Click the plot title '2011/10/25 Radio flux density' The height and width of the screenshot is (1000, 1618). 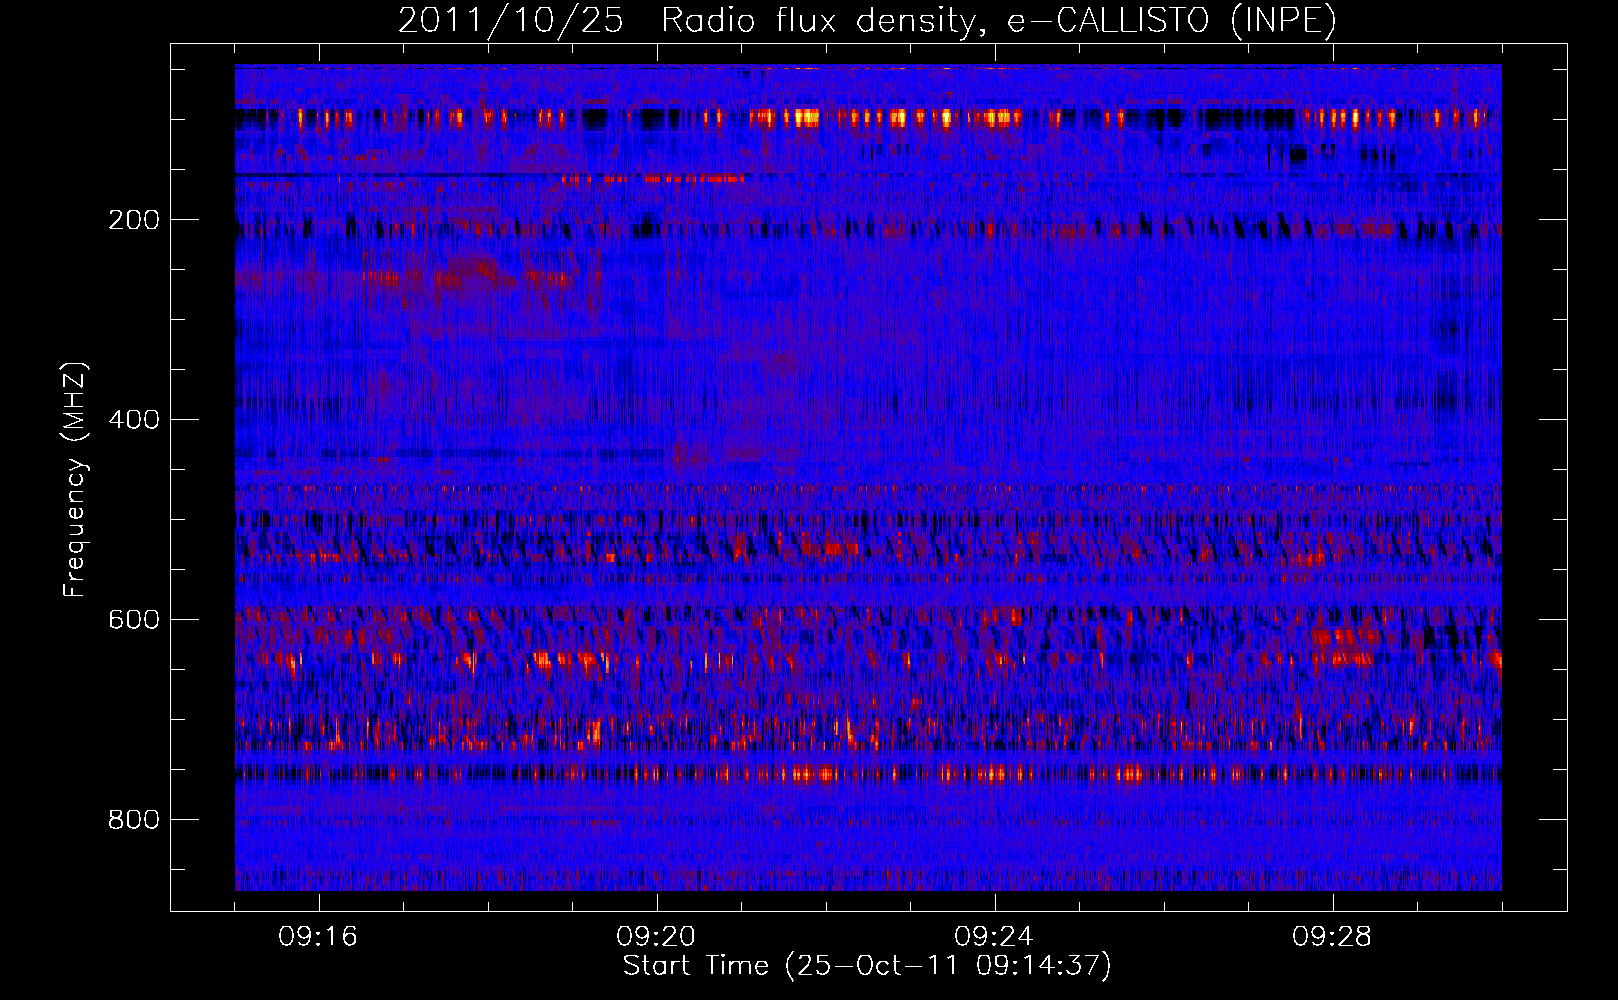(867, 20)
